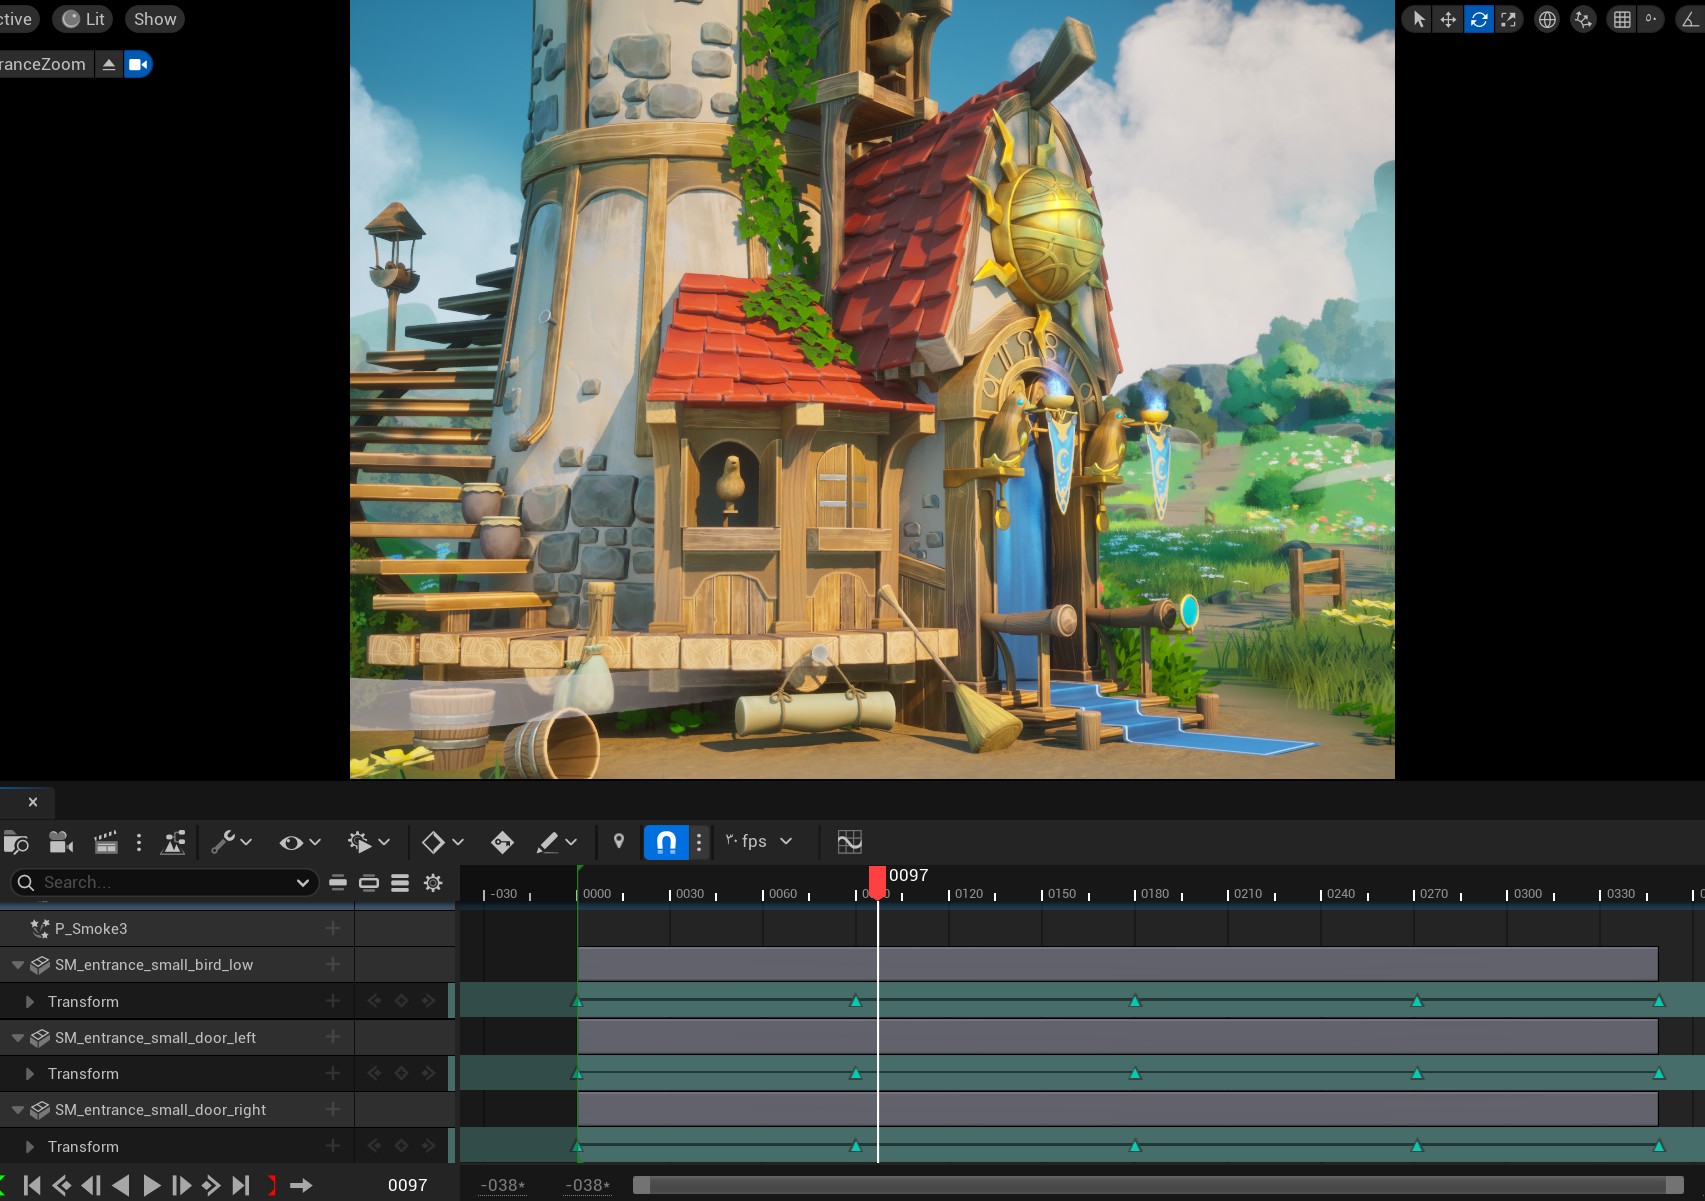Select the translate (move) tool
1705x1201 pixels.
pyautogui.click(x=1448, y=19)
